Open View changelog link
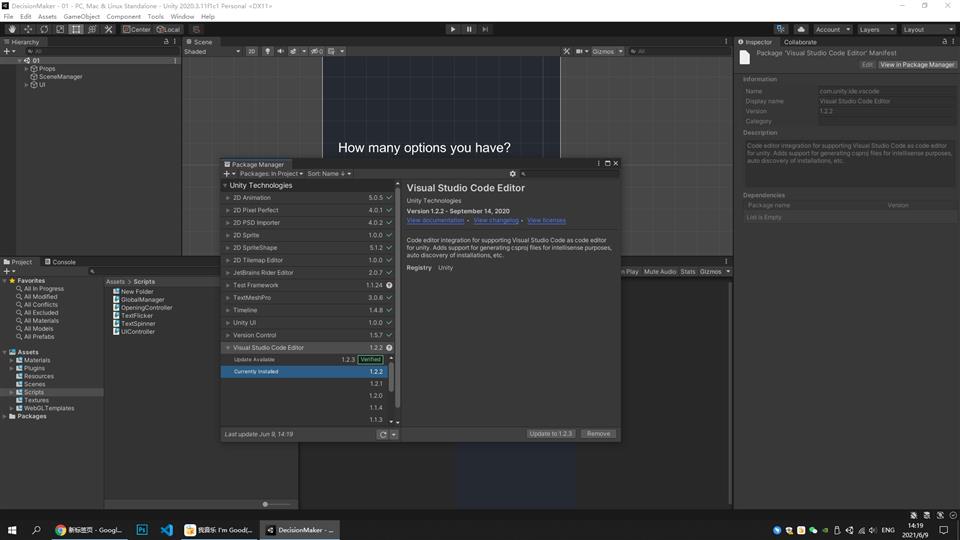The image size is (960, 540). click(496, 220)
